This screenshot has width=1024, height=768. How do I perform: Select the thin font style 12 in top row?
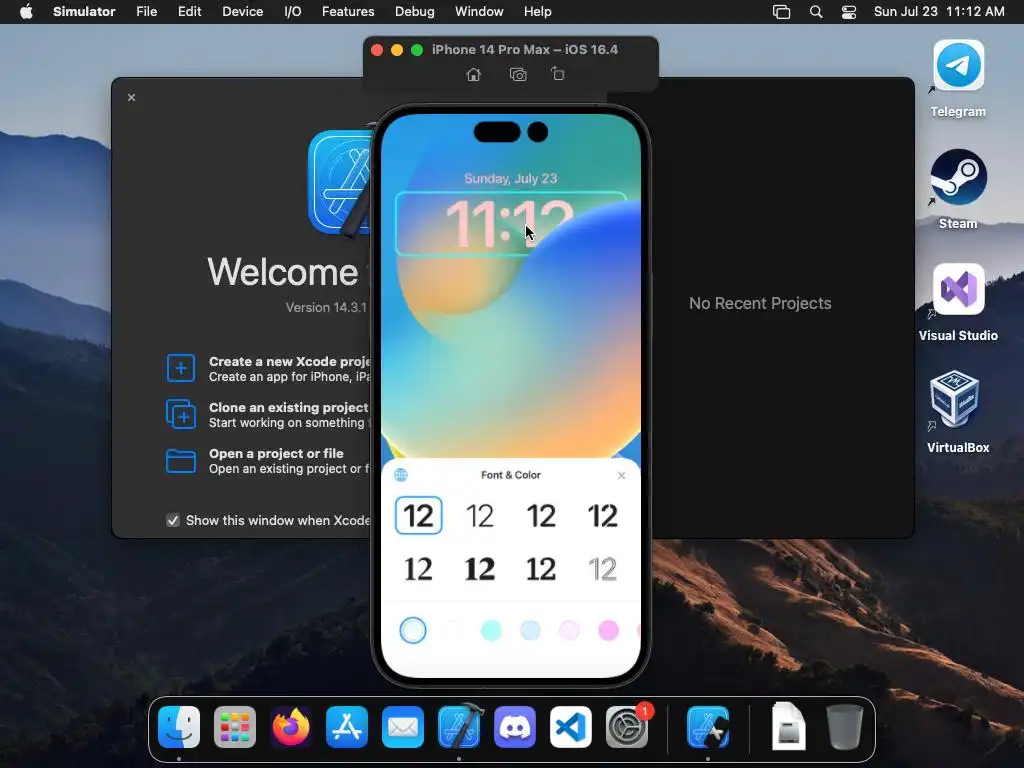click(x=480, y=516)
